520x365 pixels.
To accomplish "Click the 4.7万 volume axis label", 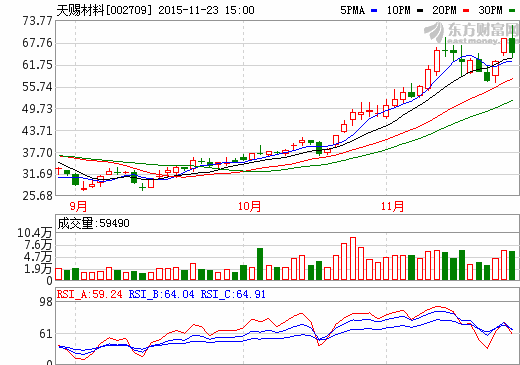I will [x=38, y=257].
